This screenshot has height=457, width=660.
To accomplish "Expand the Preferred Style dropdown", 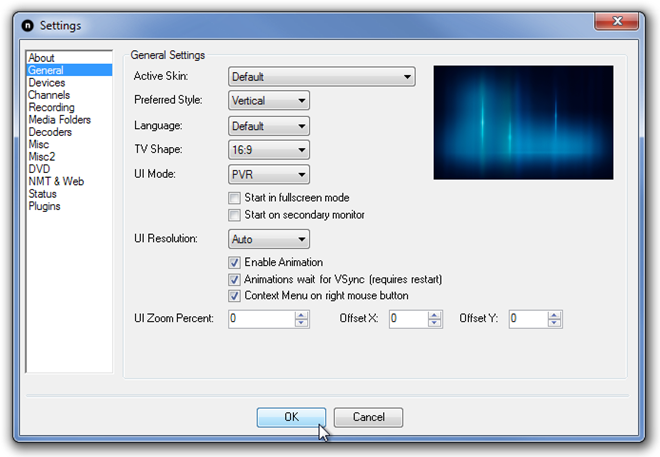I will pyautogui.click(x=269, y=101).
